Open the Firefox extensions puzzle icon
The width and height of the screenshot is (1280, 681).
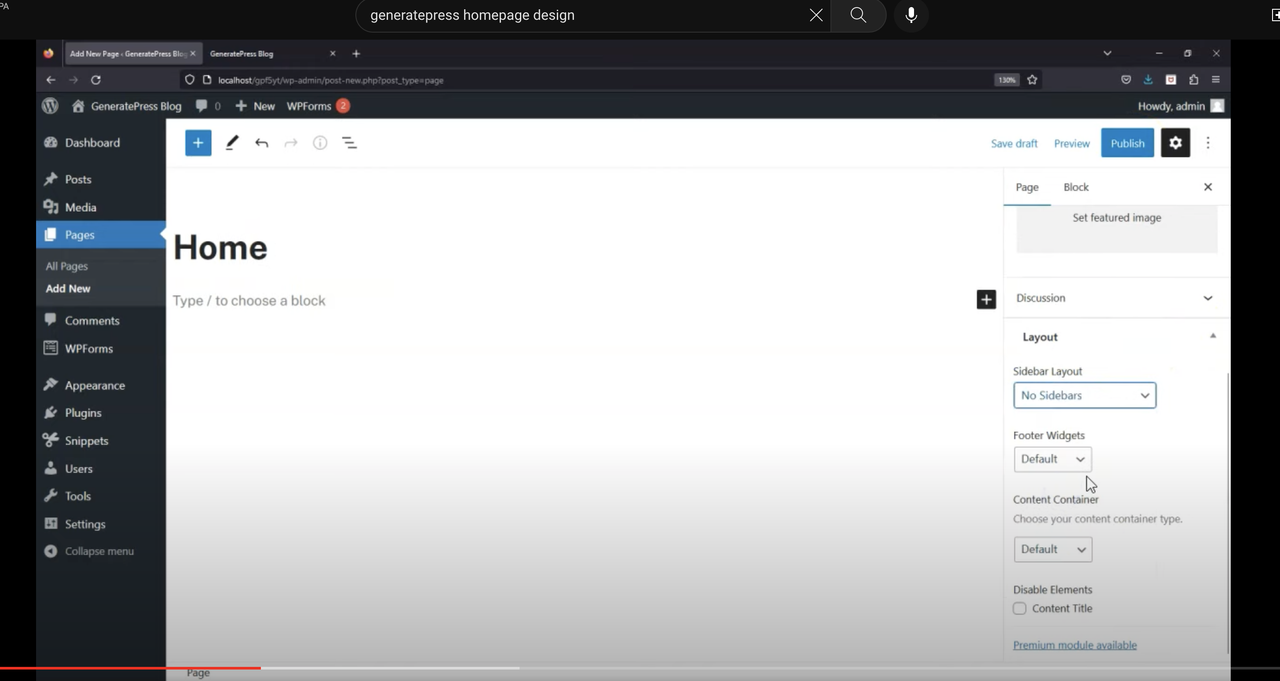(x=1194, y=80)
